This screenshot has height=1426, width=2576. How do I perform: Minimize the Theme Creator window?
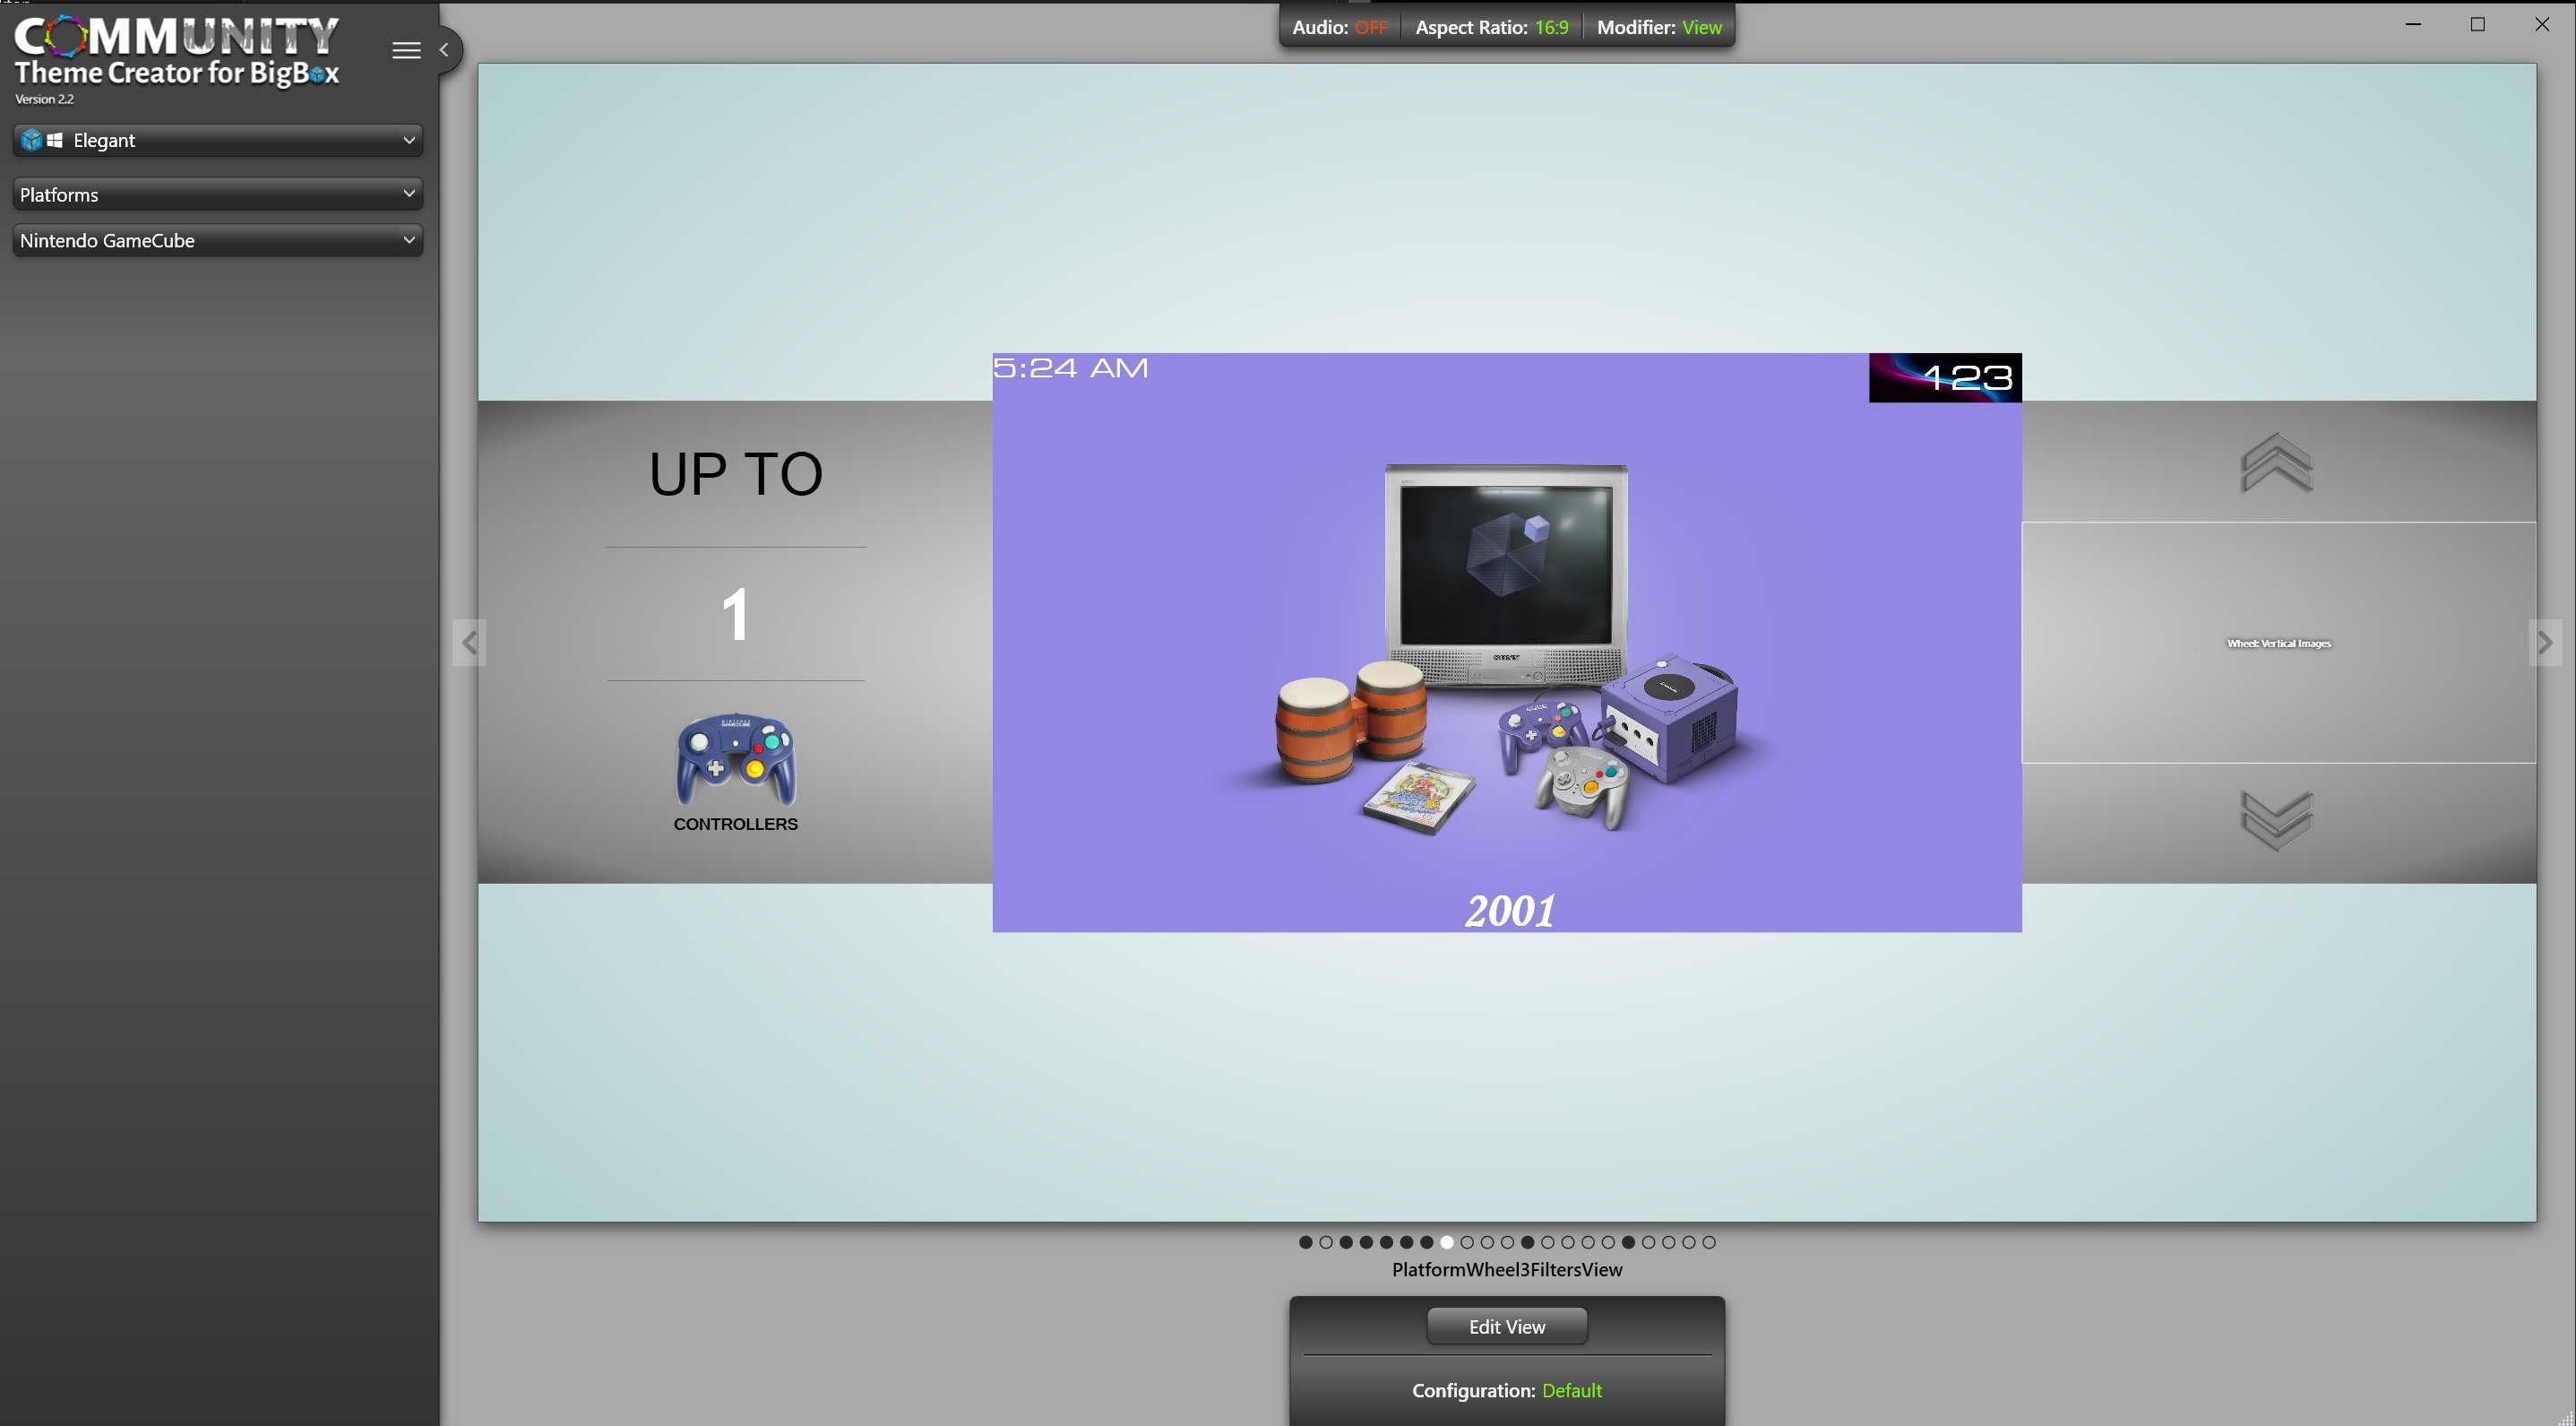(2413, 24)
